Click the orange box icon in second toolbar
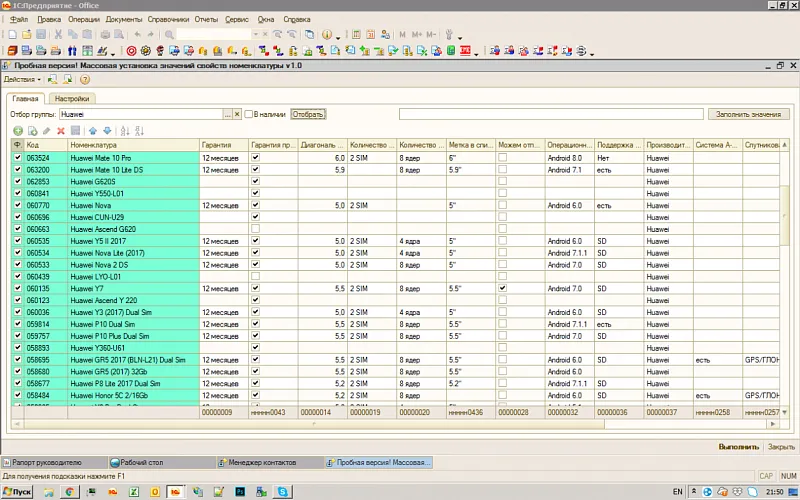This screenshot has height=500, width=800. click(12, 51)
